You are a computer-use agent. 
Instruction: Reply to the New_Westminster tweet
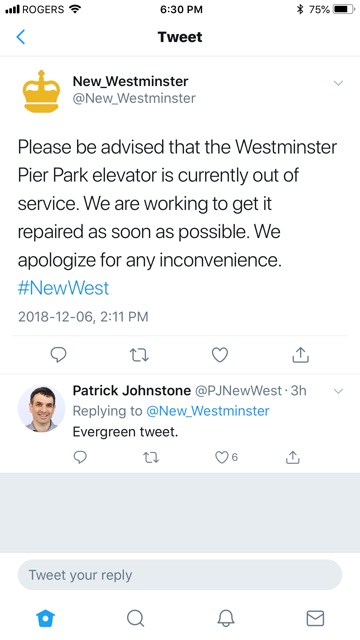click(58, 355)
